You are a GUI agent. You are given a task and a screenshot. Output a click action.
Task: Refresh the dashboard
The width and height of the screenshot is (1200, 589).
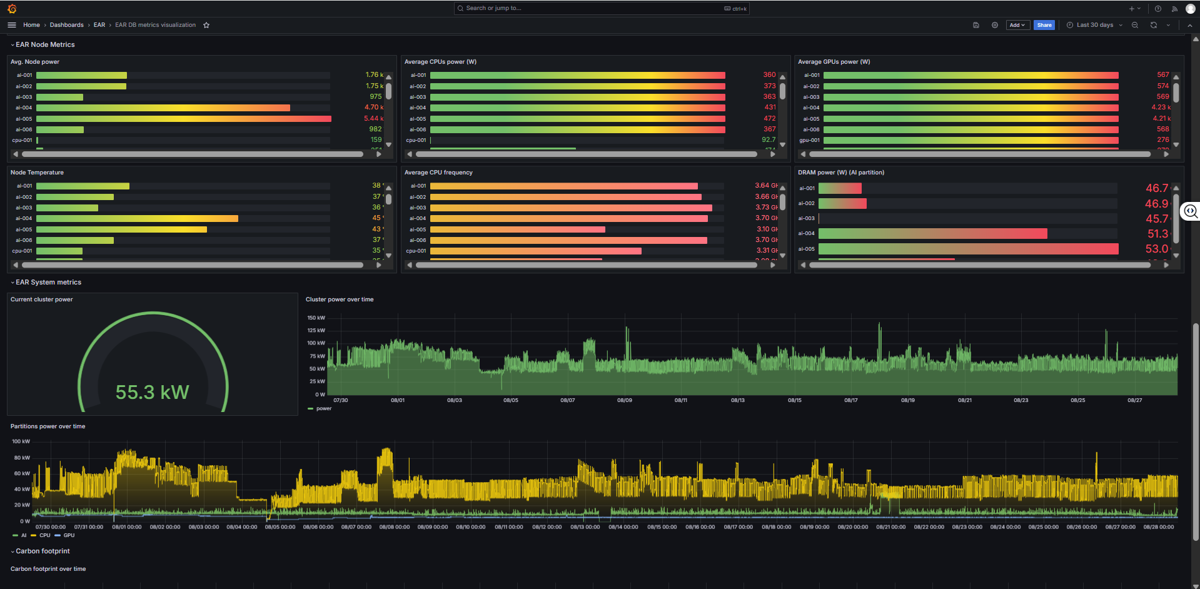coord(1153,25)
